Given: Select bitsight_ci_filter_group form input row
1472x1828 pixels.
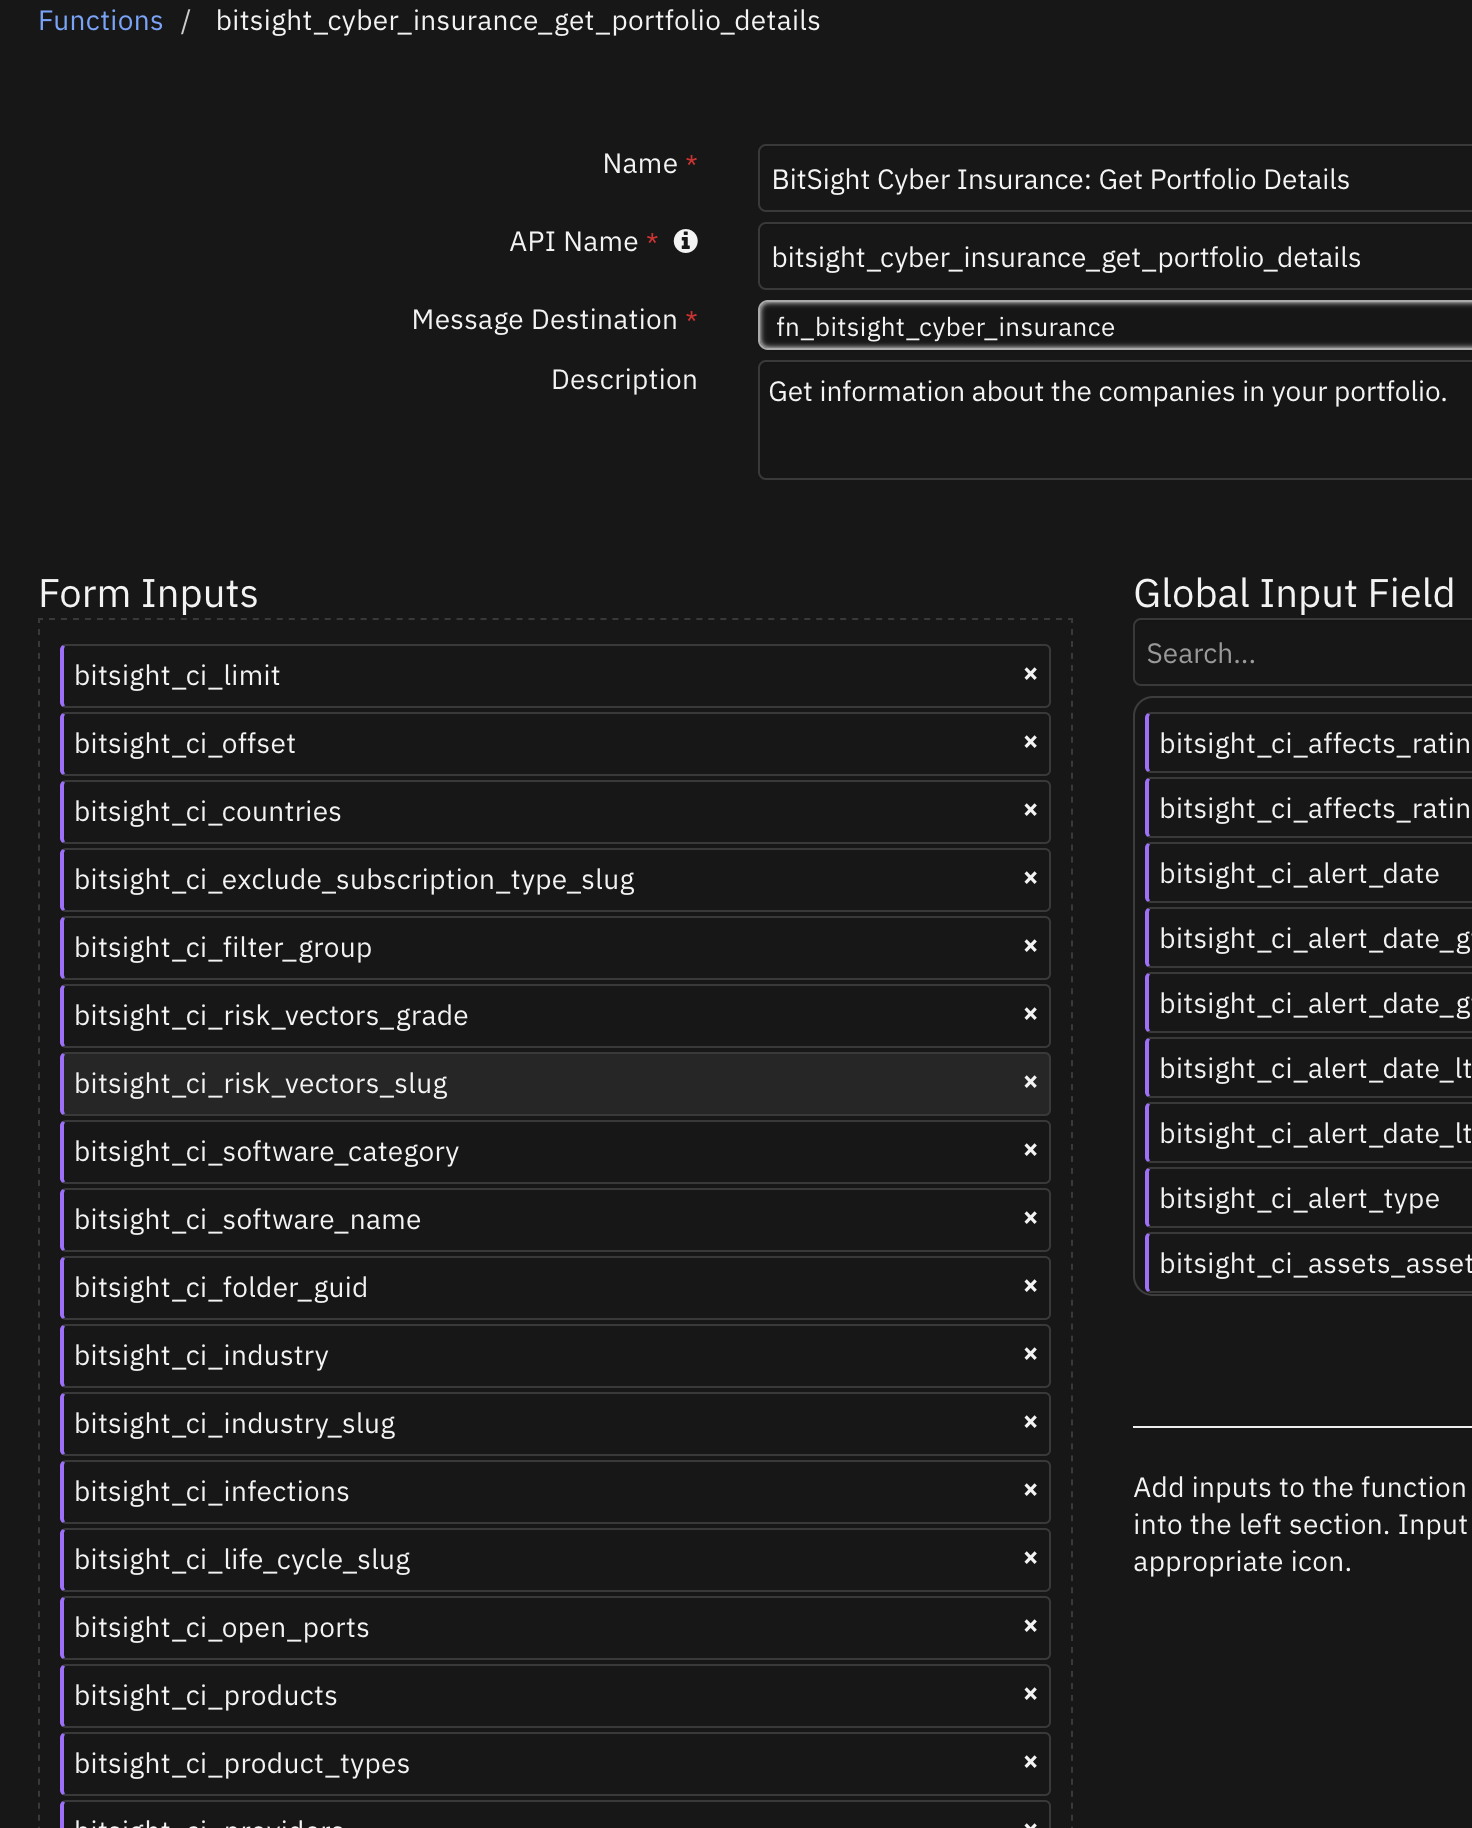Looking at the screenshot, I should click(555, 948).
